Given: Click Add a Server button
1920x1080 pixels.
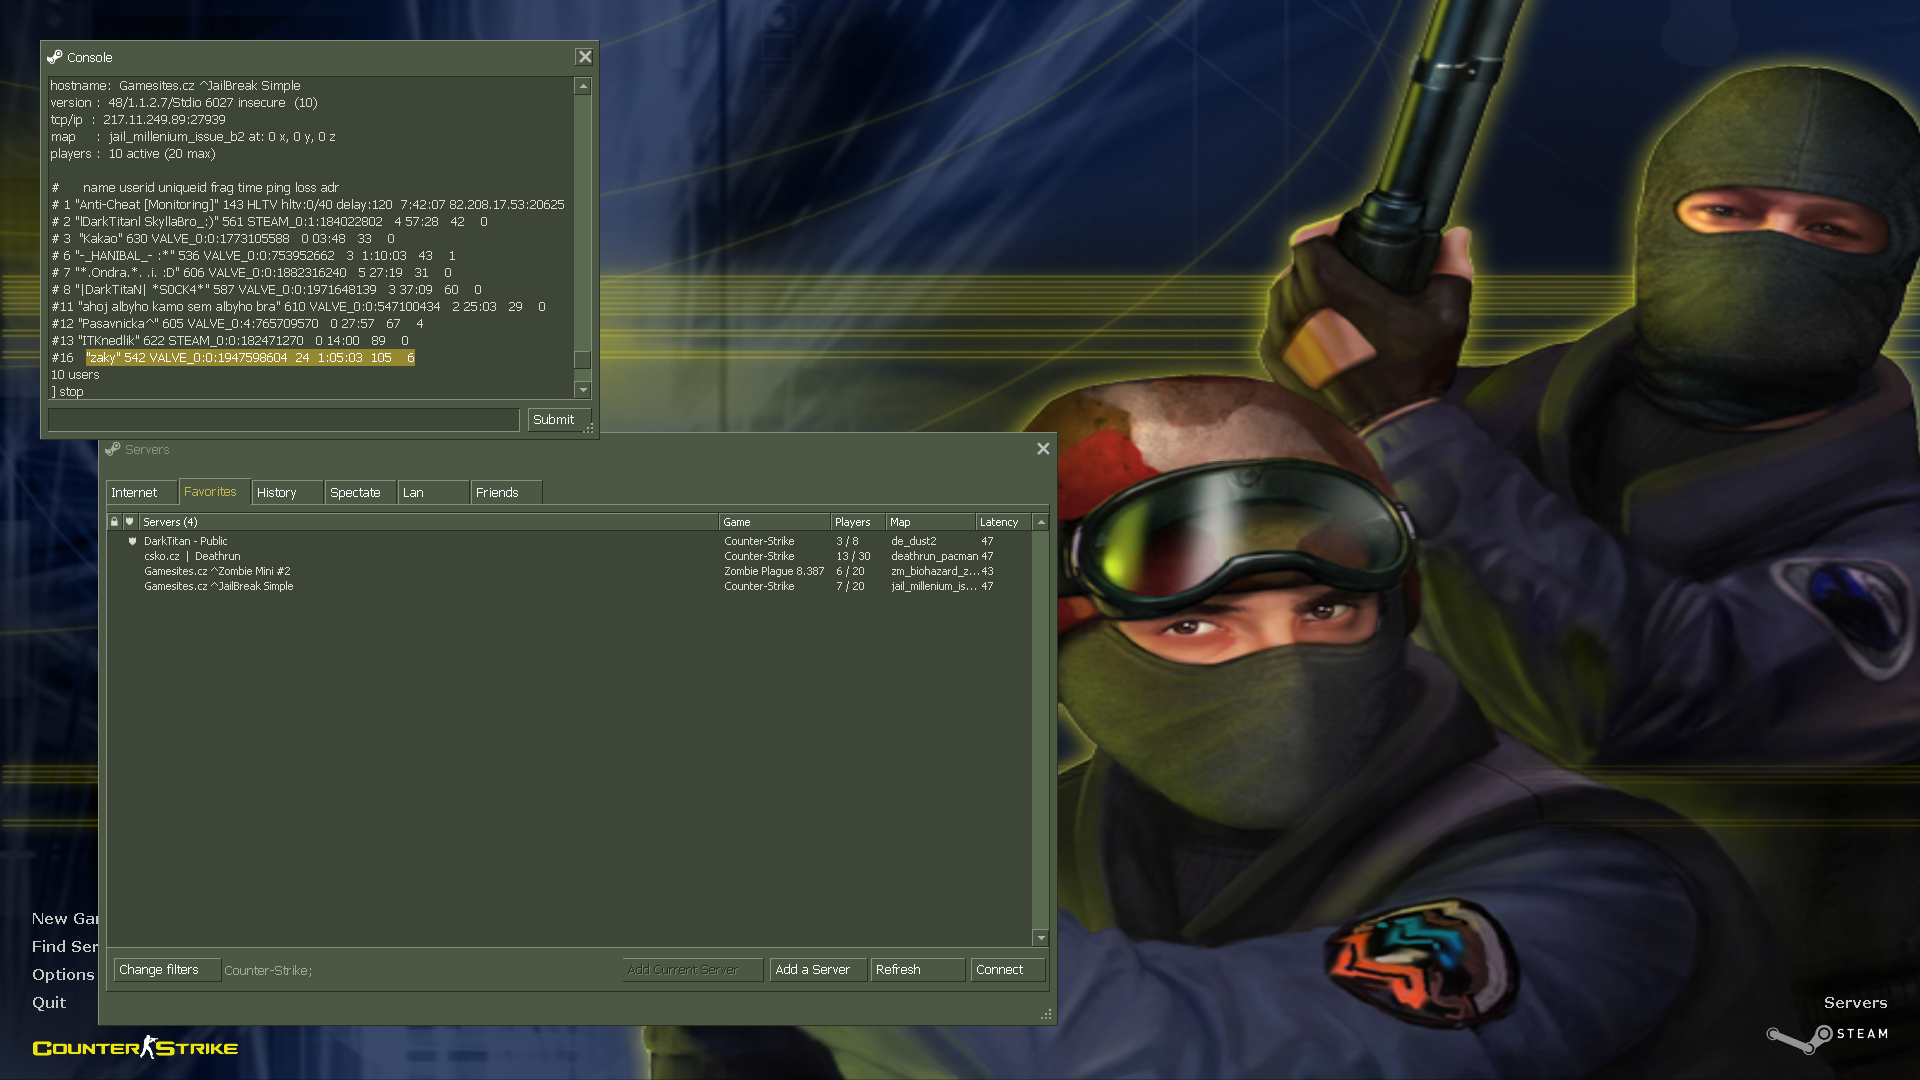Looking at the screenshot, I should (x=817, y=970).
